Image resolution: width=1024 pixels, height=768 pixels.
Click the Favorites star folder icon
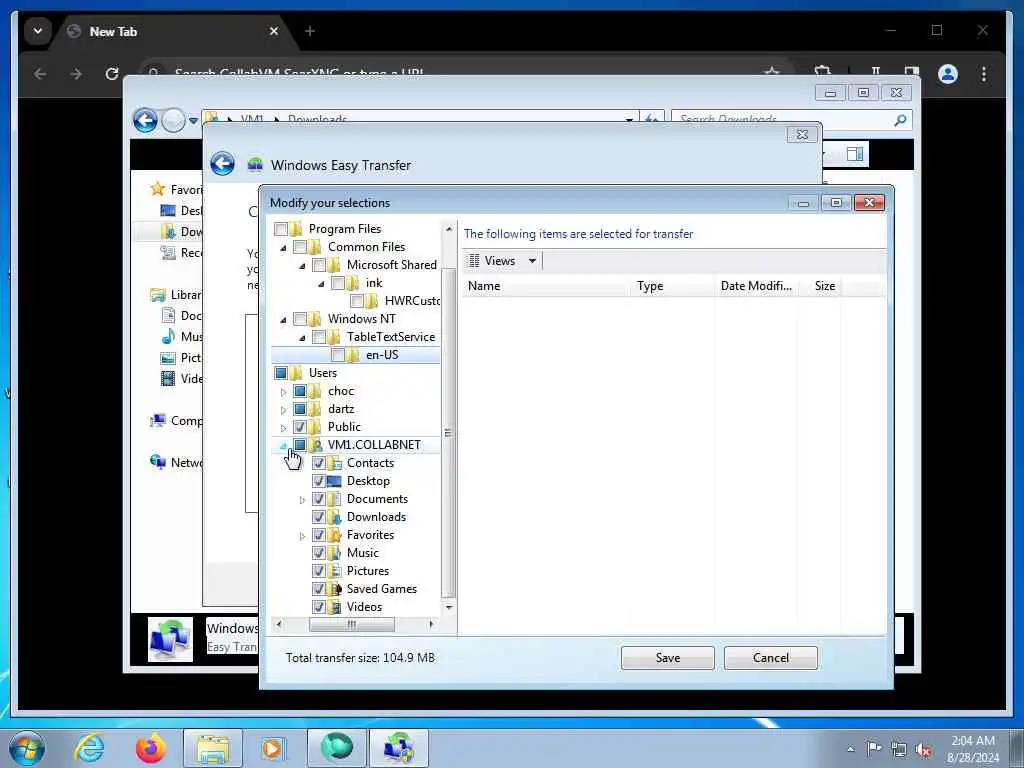click(x=334, y=535)
